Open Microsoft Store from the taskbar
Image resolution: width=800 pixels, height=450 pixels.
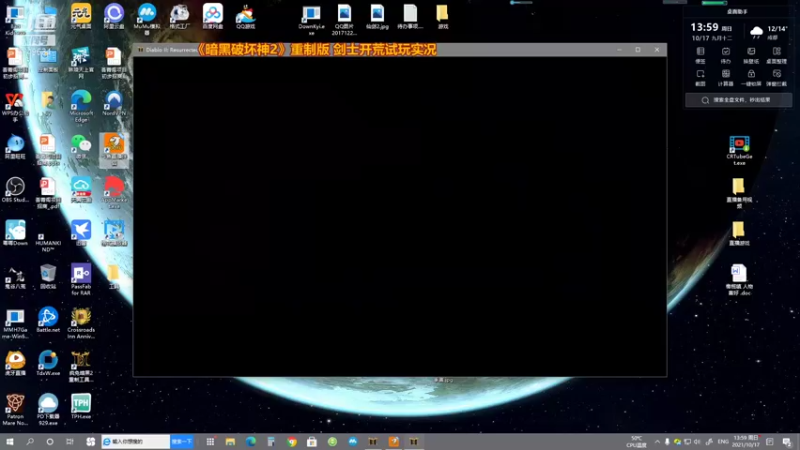(312, 442)
